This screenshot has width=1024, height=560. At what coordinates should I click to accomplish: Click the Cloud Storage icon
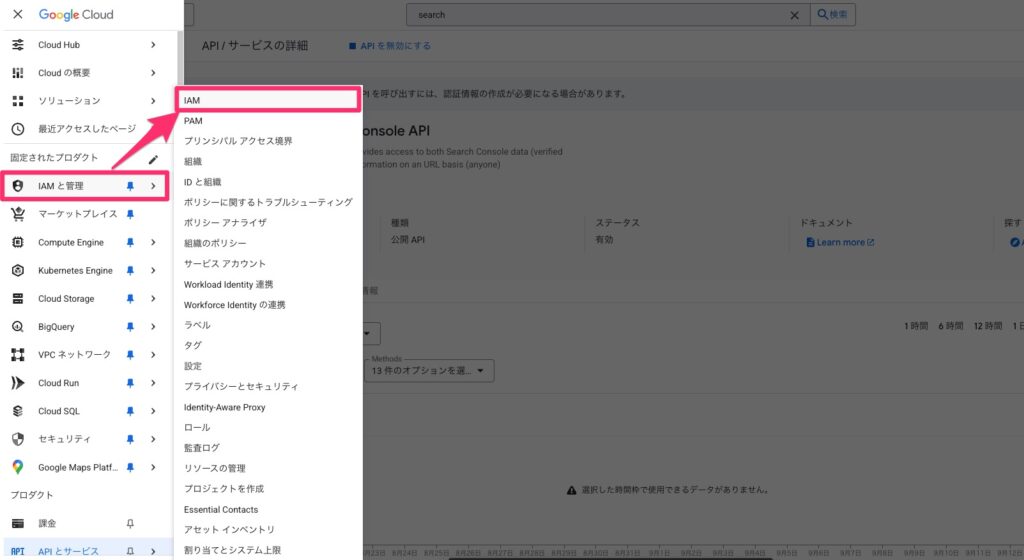pos(17,298)
